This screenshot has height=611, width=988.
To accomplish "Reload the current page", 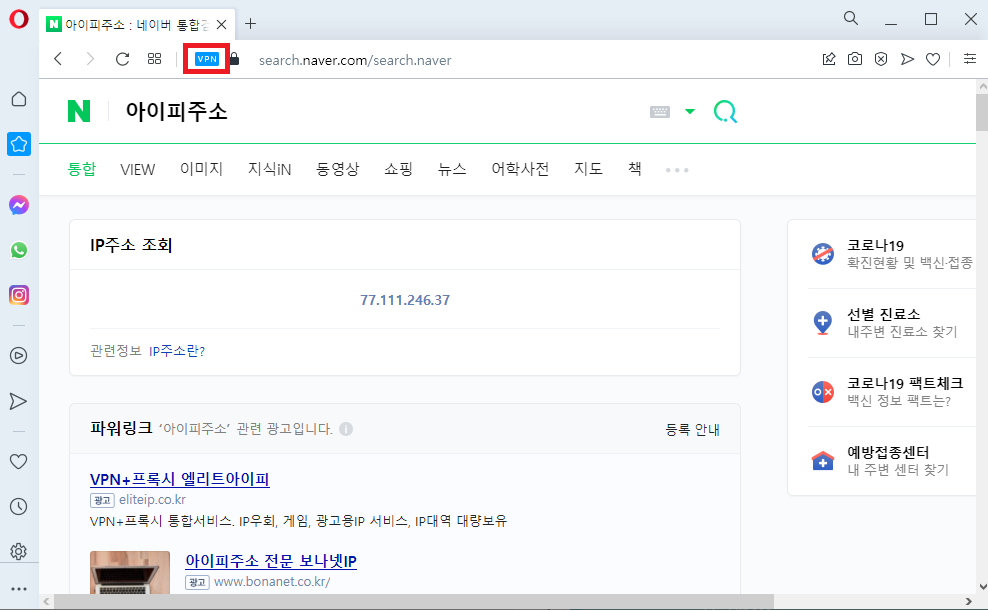I will click(x=122, y=59).
